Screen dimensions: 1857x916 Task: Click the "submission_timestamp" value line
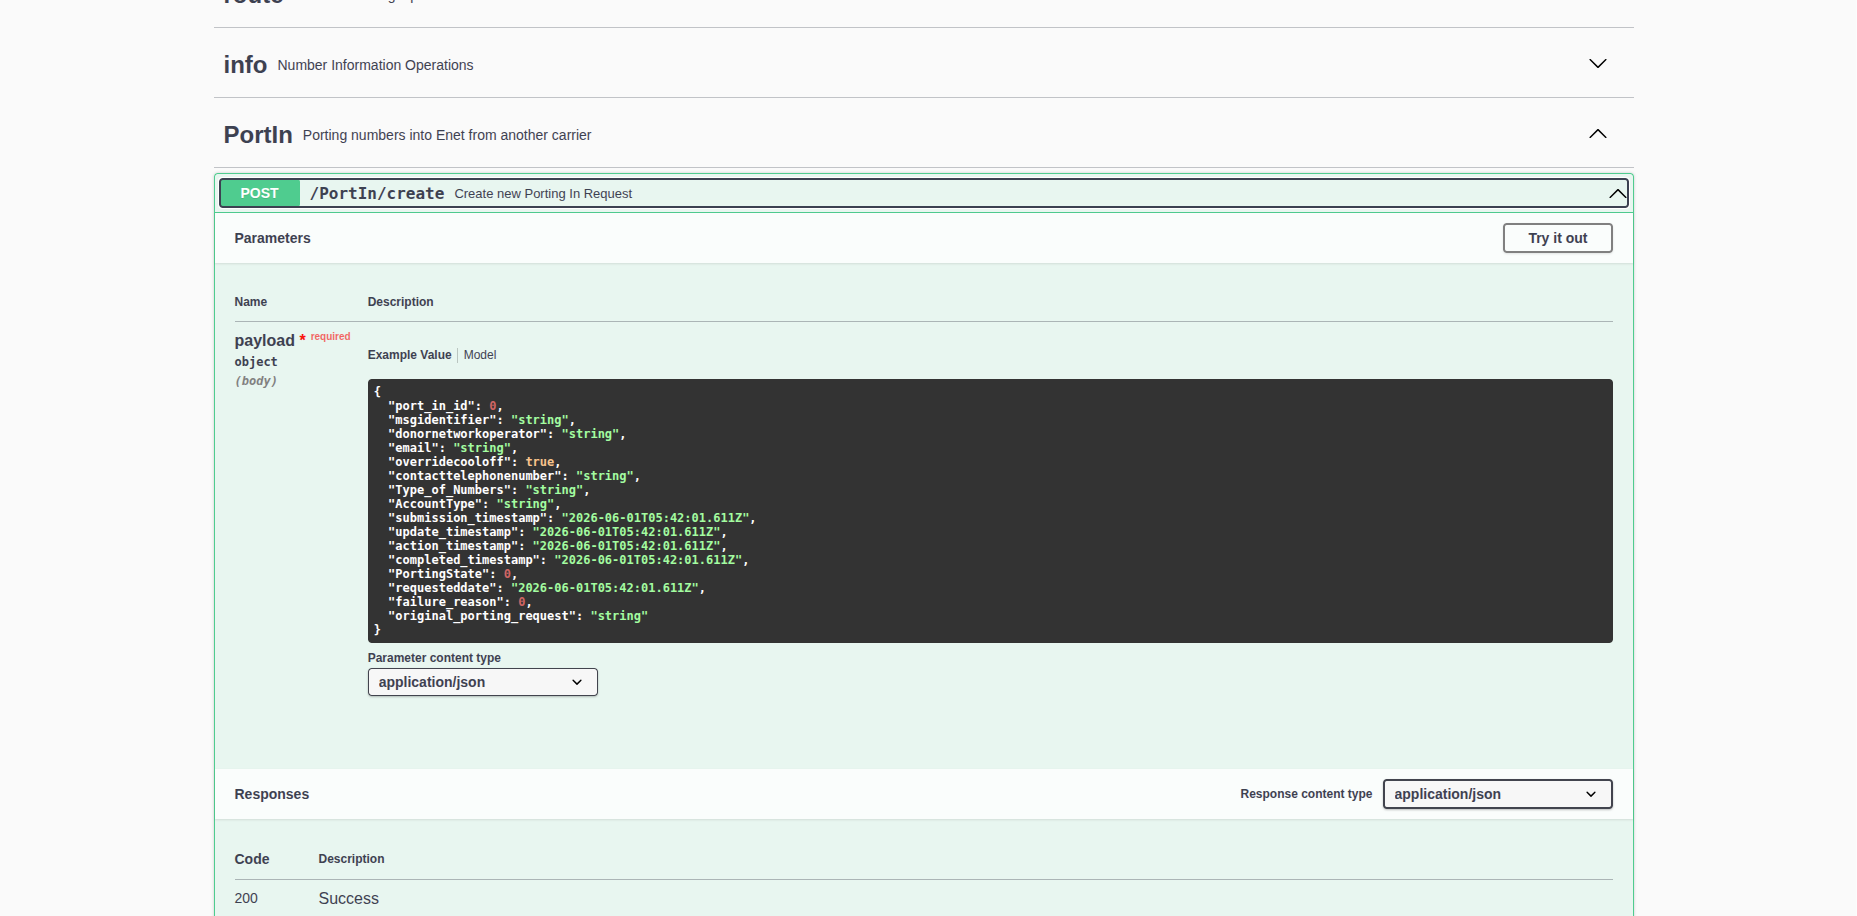tap(571, 518)
